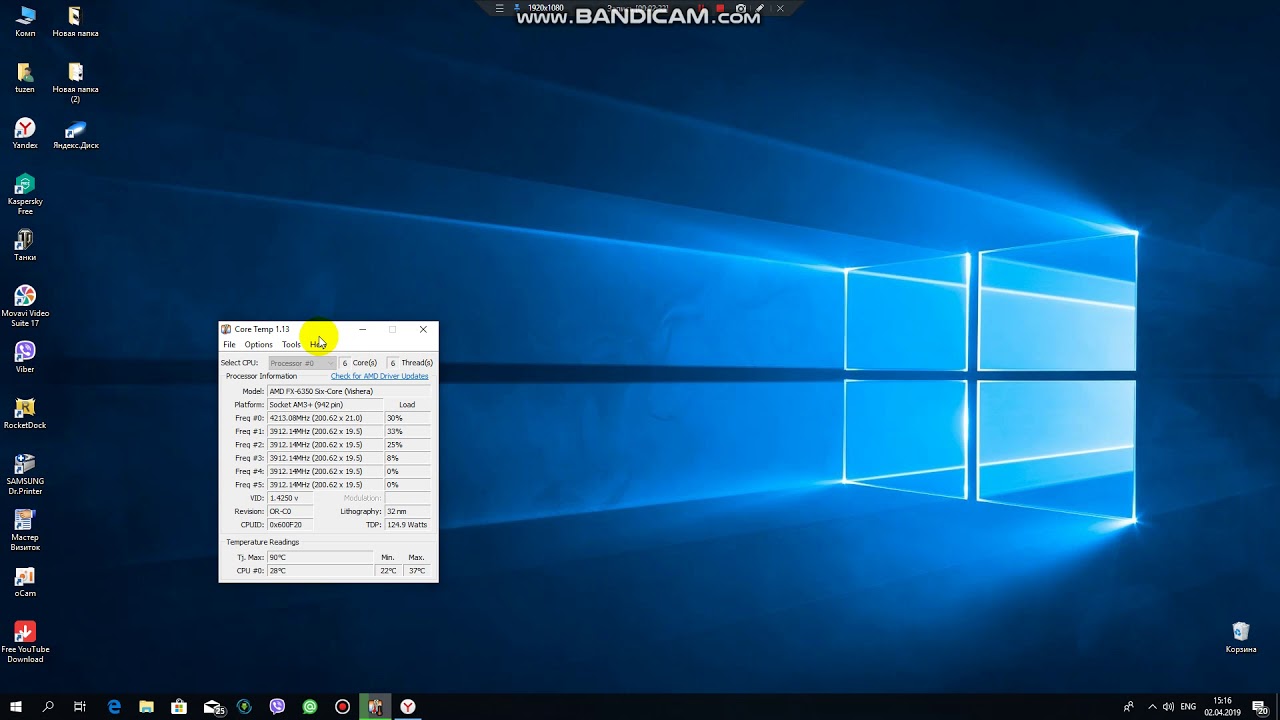Open the Яндекс.Диск desktop shortcut
Viewport: 1280px width, 720px height.
[x=75, y=134]
